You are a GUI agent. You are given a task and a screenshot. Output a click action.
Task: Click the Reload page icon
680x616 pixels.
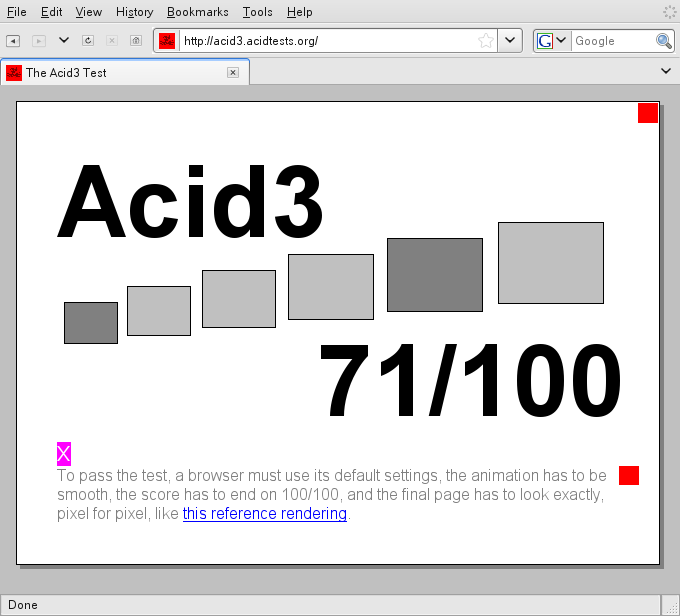point(88,41)
